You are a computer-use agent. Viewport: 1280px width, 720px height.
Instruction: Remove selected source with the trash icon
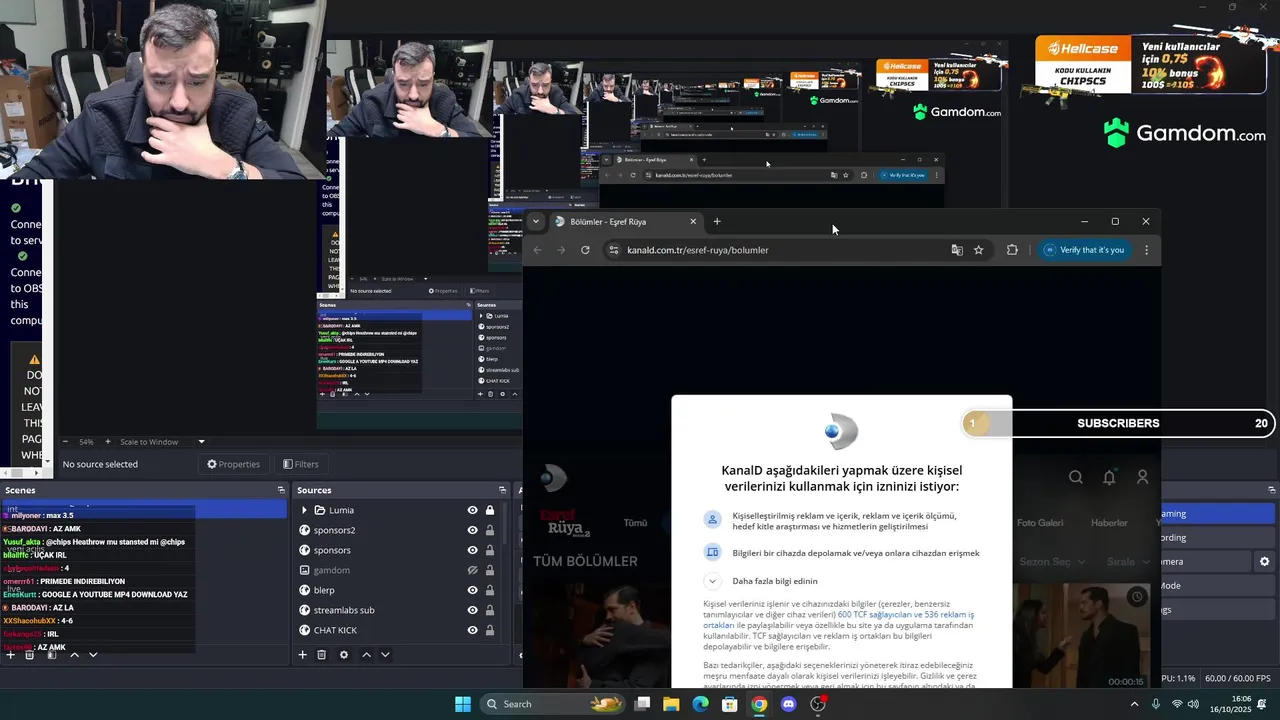pos(321,655)
